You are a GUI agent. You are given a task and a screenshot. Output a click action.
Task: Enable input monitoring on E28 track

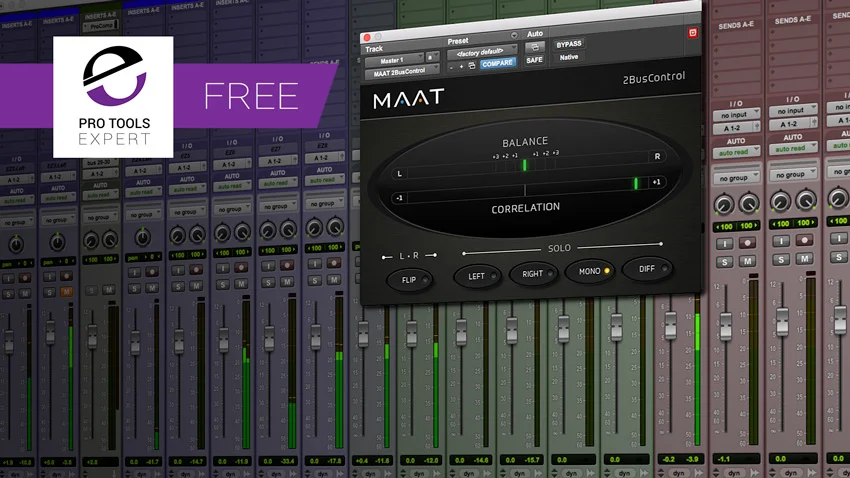(314, 264)
